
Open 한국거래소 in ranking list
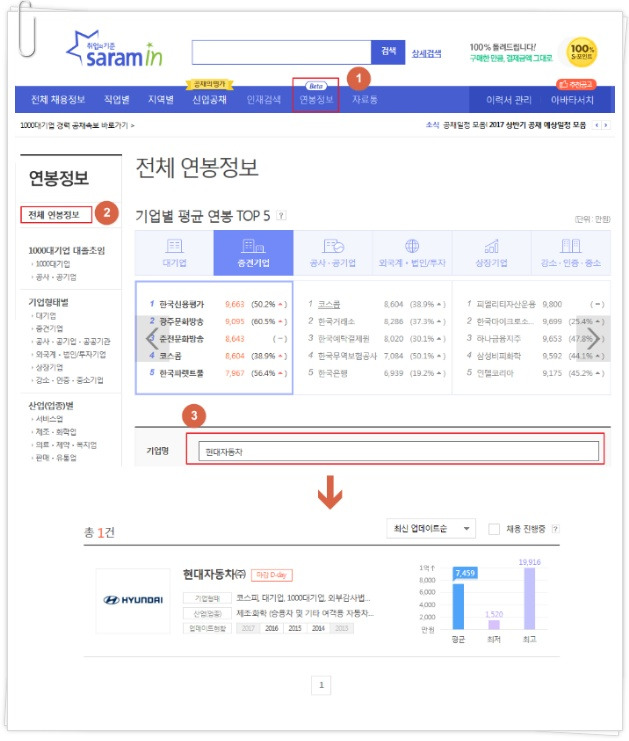point(336,321)
